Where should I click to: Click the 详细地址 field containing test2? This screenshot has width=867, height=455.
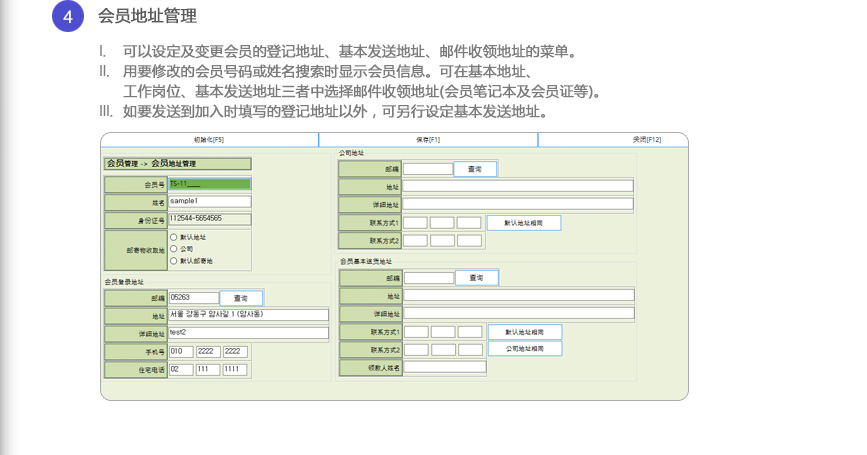248,333
